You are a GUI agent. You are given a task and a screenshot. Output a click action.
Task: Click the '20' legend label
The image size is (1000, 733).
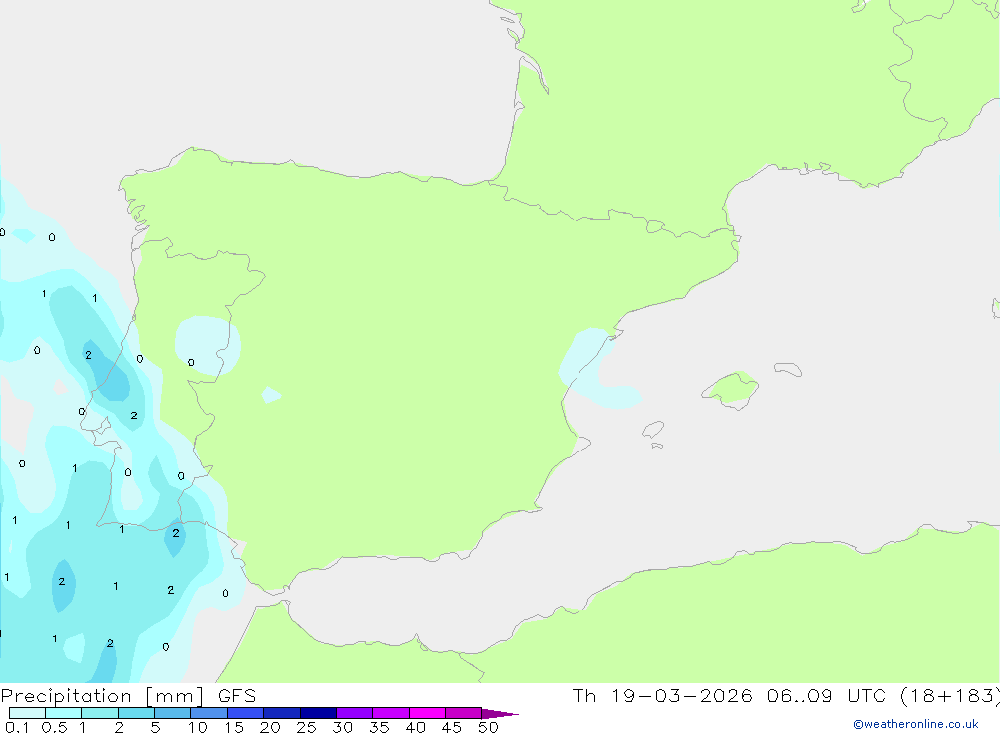[x=270, y=727]
